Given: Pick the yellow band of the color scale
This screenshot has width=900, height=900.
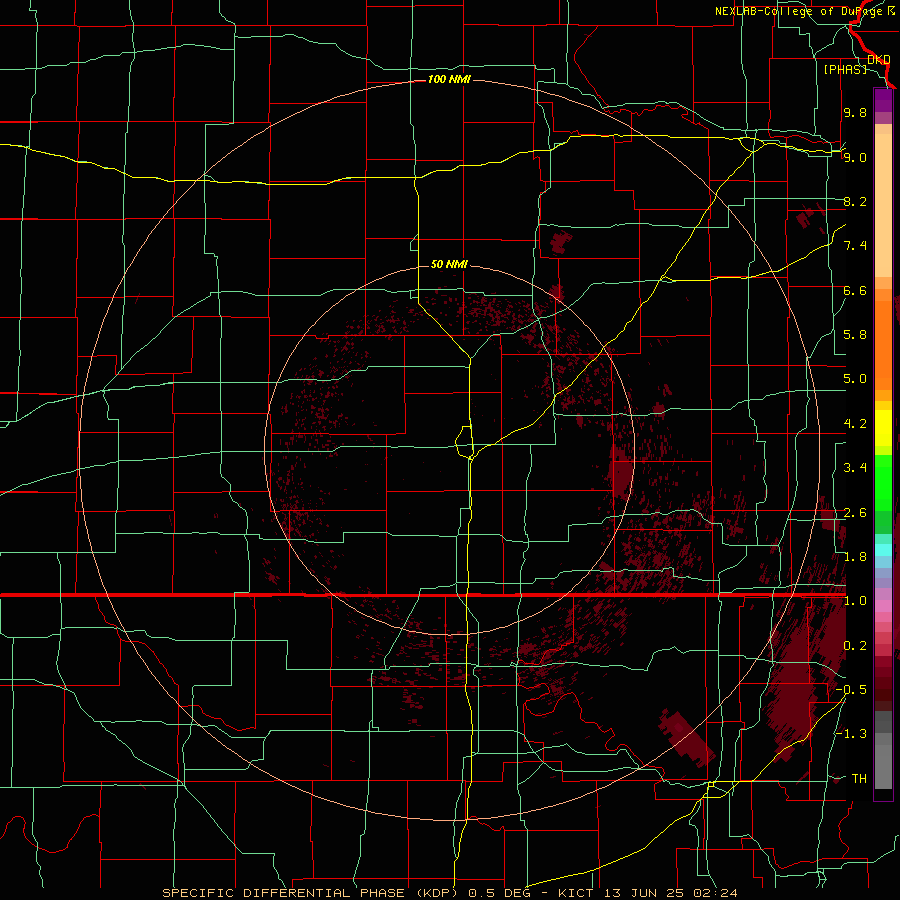Looking at the screenshot, I should coord(883,428).
